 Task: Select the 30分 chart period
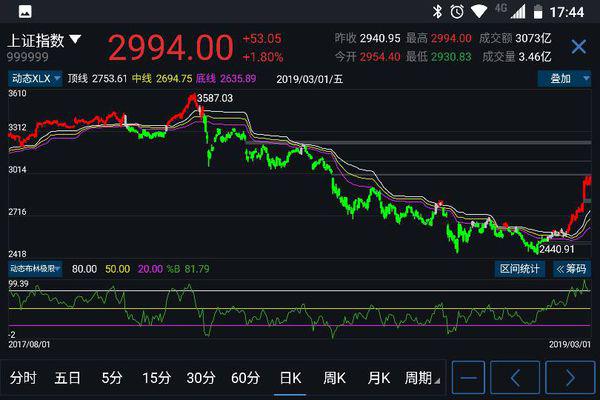coord(201,378)
